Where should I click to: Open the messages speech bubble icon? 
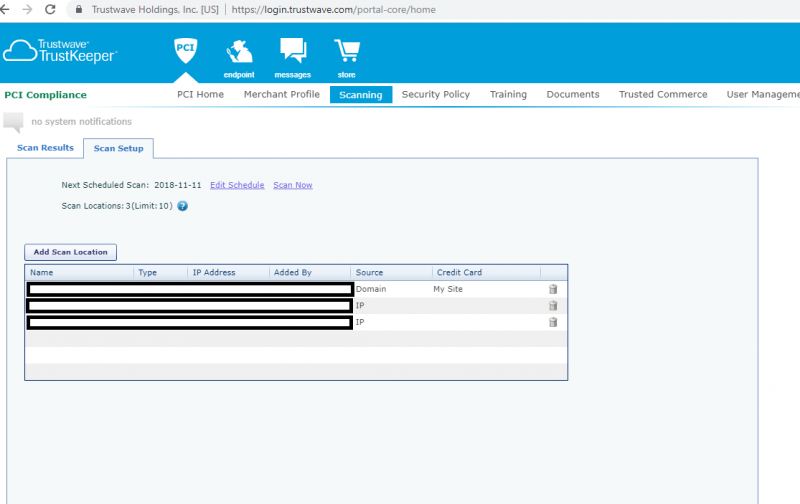pos(292,55)
